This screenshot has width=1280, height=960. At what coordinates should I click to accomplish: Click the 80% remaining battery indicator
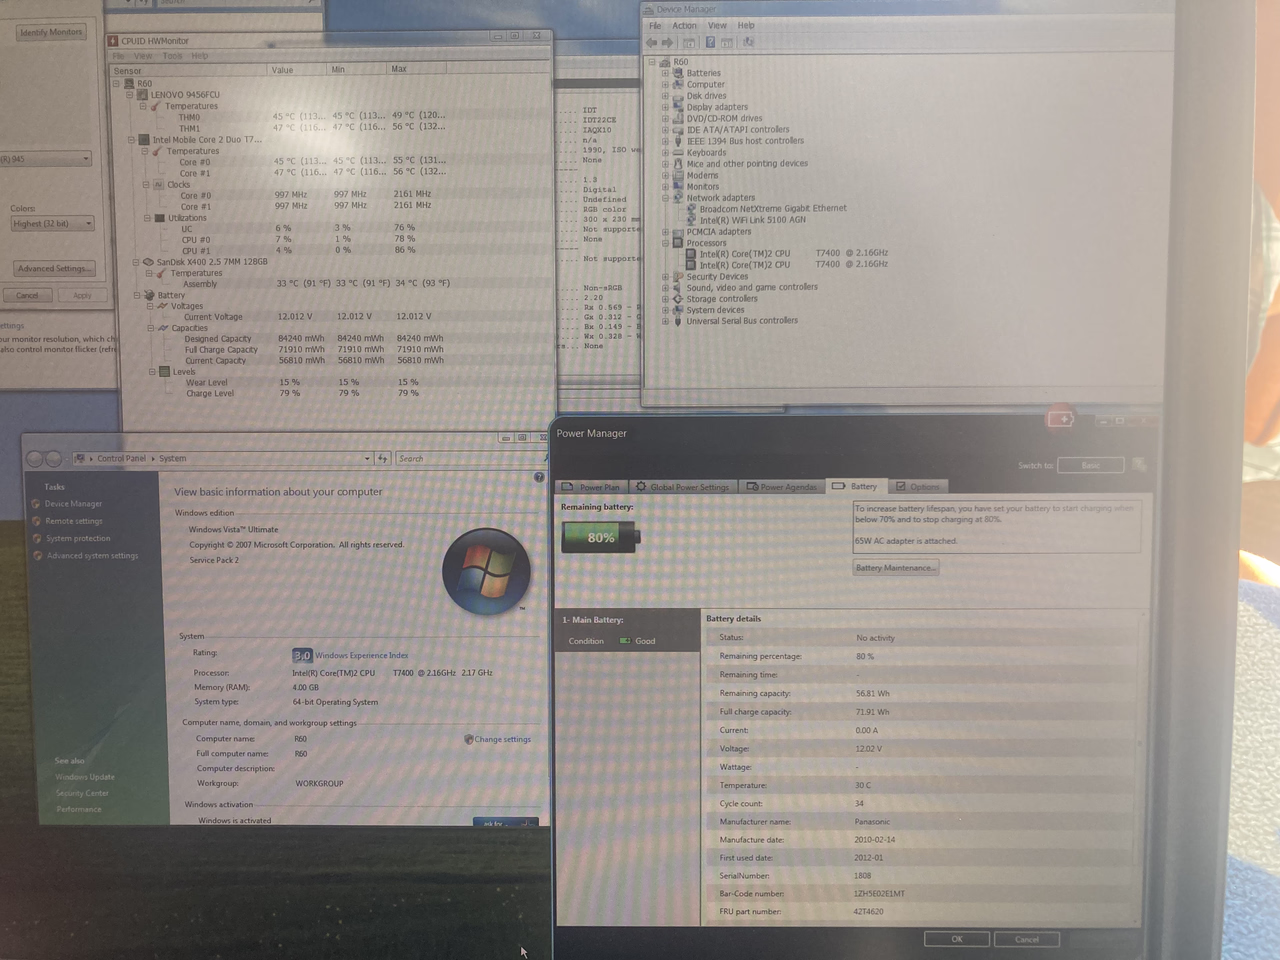click(600, 538)
